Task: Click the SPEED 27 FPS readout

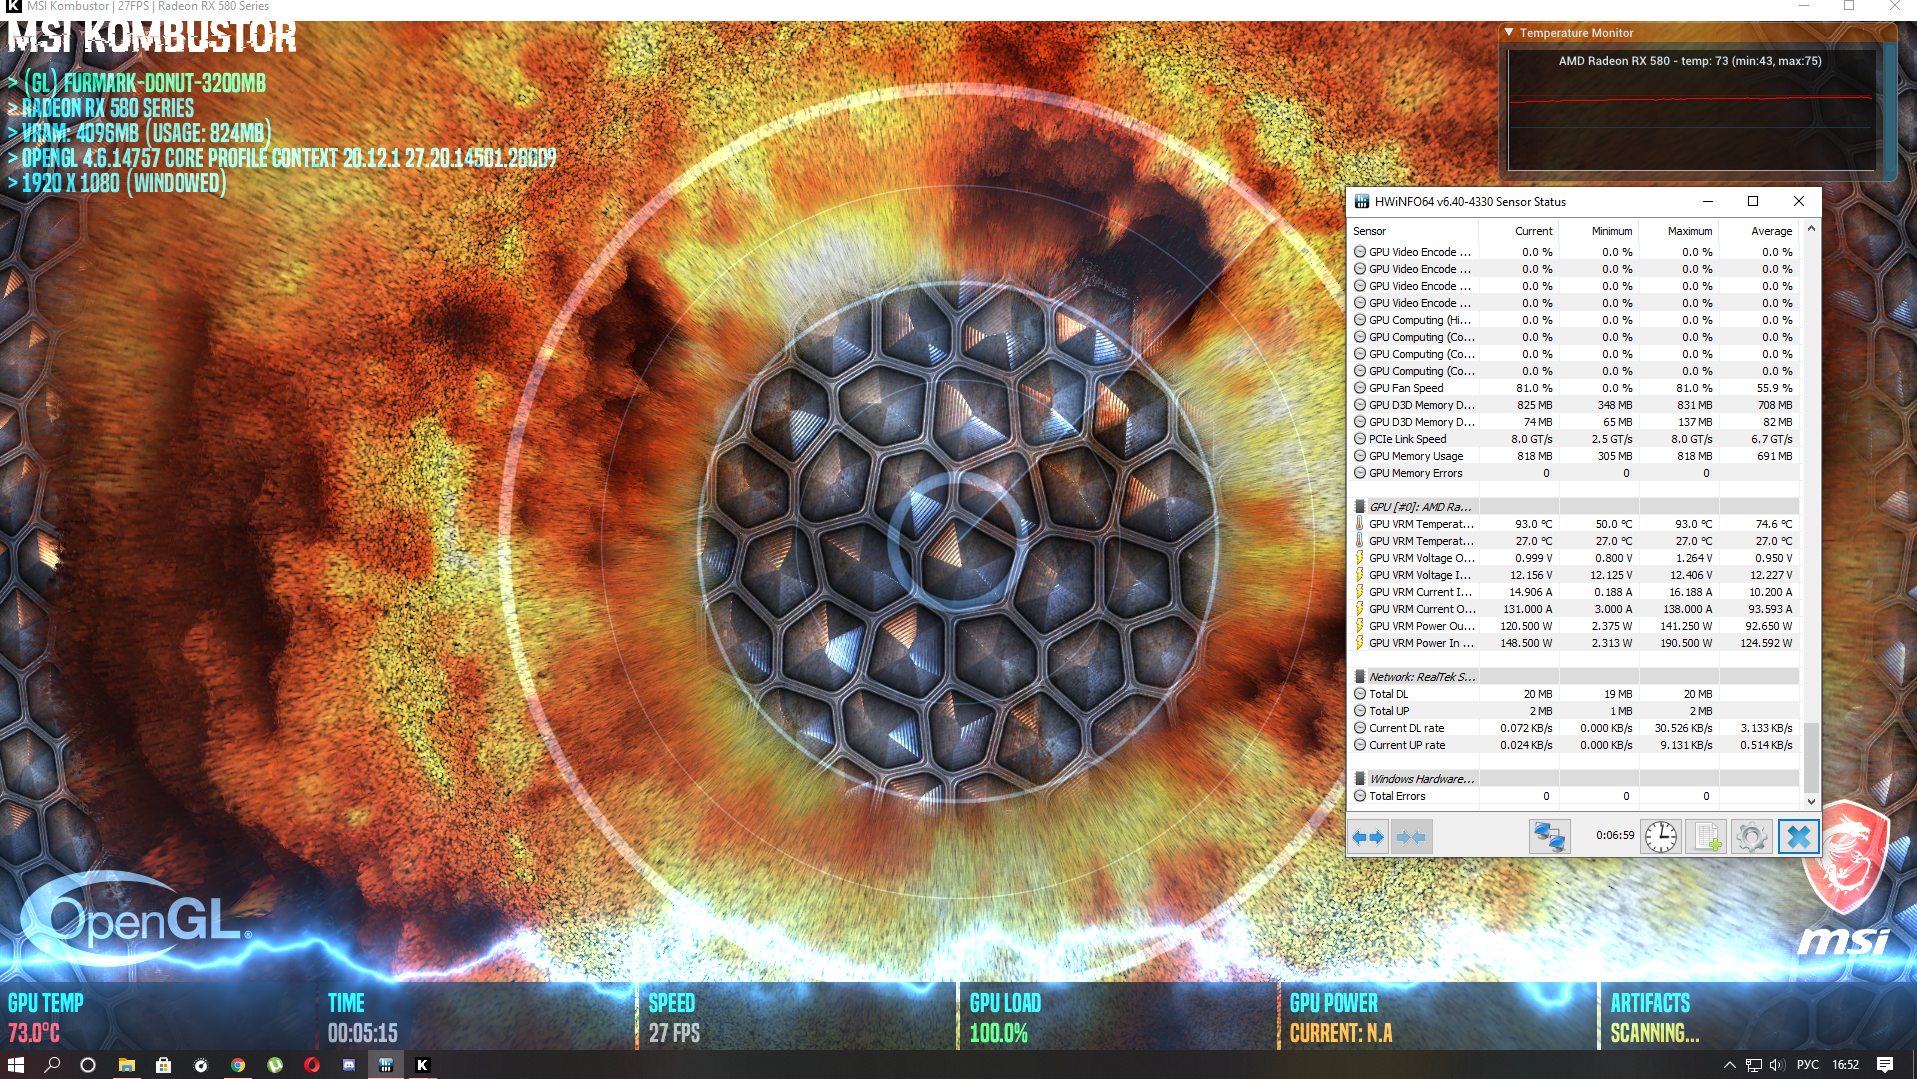Action: 674,1018
